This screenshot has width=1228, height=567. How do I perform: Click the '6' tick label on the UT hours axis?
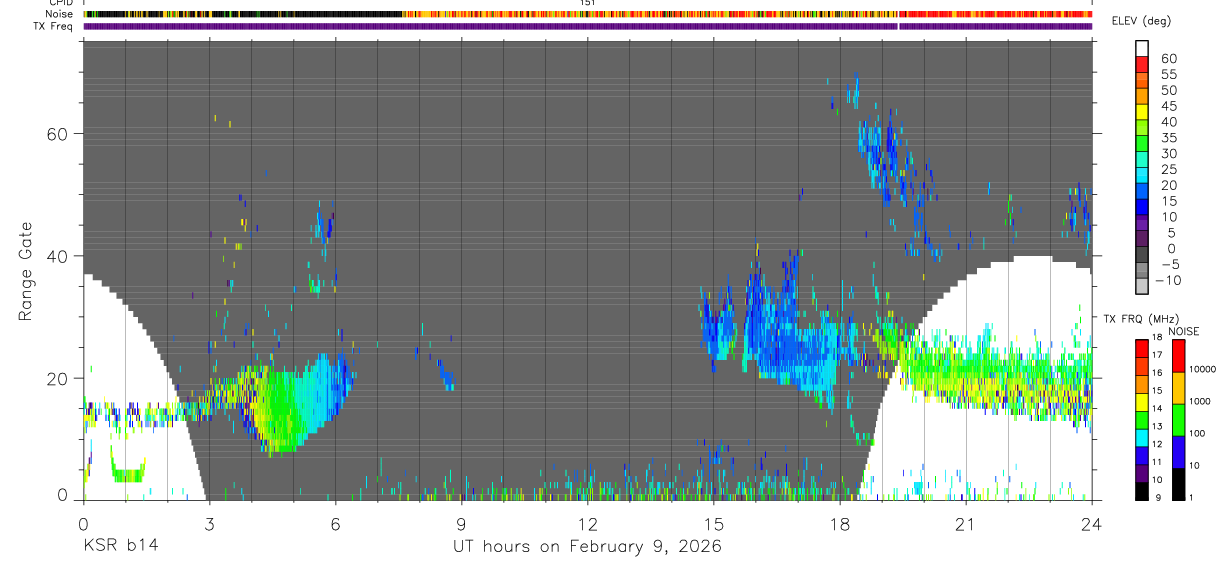click(335, 522)
